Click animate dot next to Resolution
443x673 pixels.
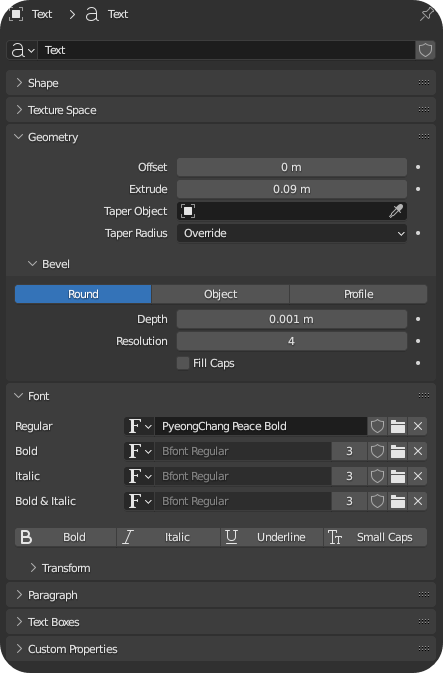click(418, 341)
